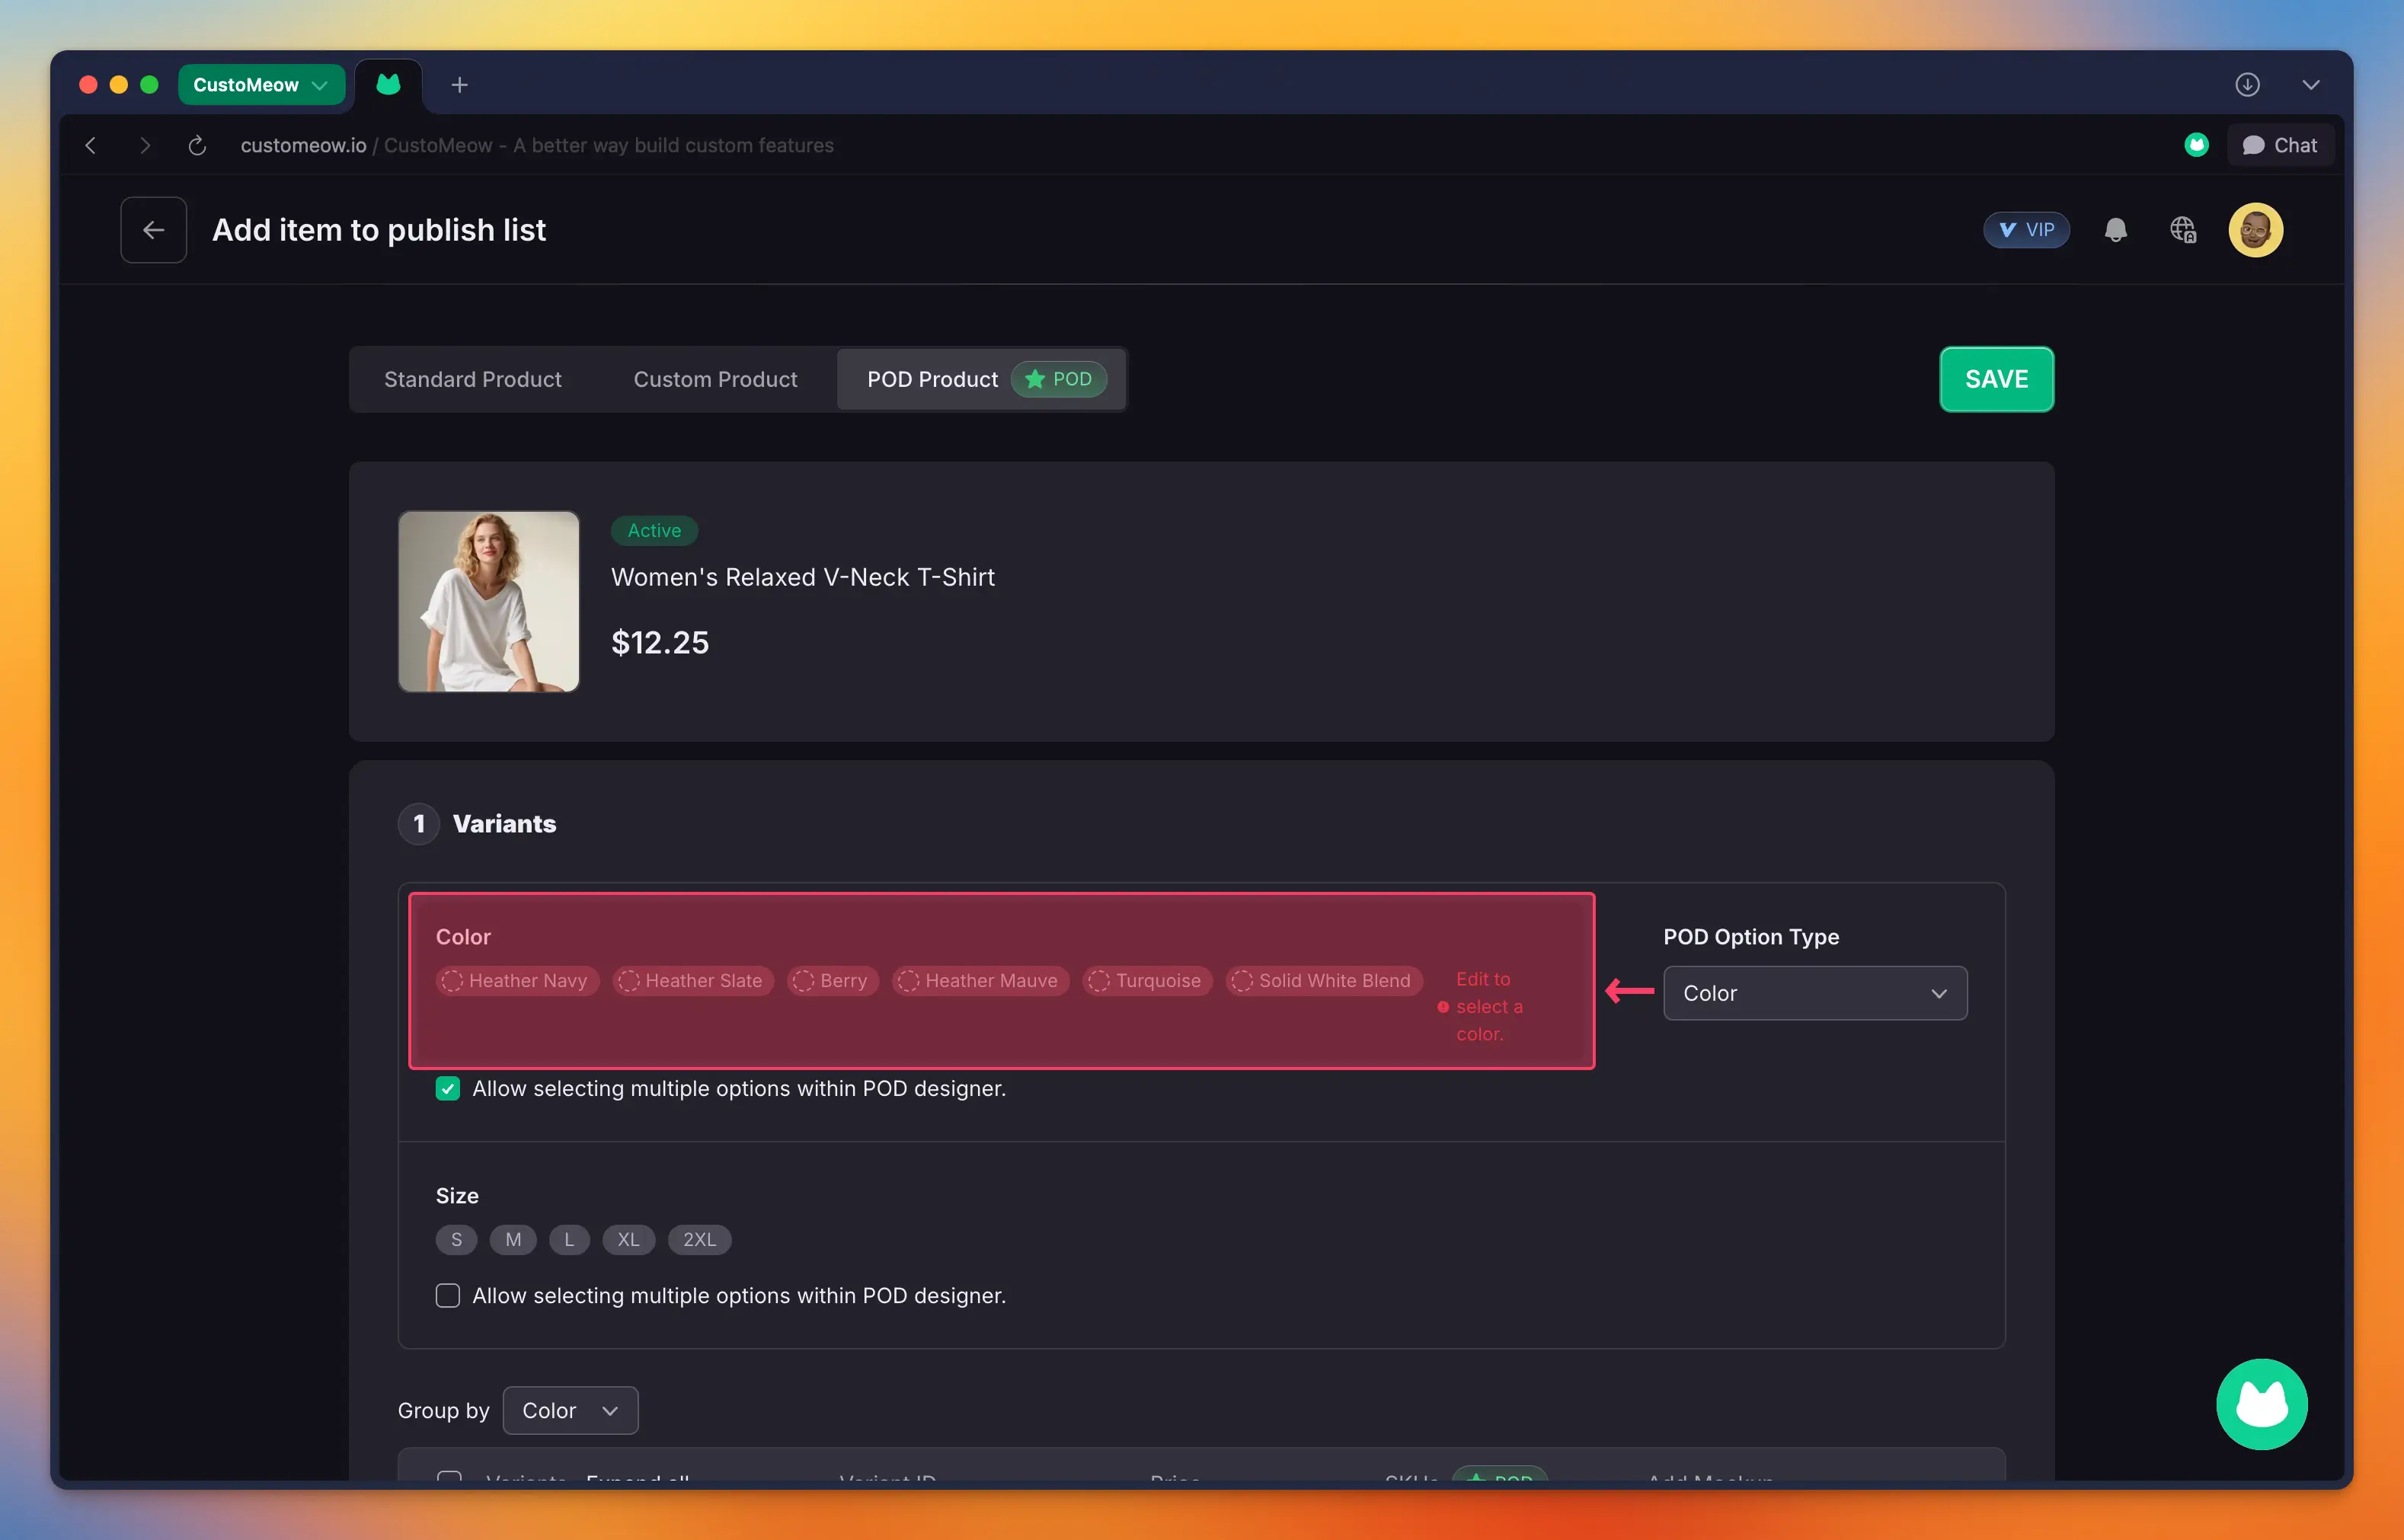Switch to the Custom Product tab

pyautogui.click(x=715, y=380)
